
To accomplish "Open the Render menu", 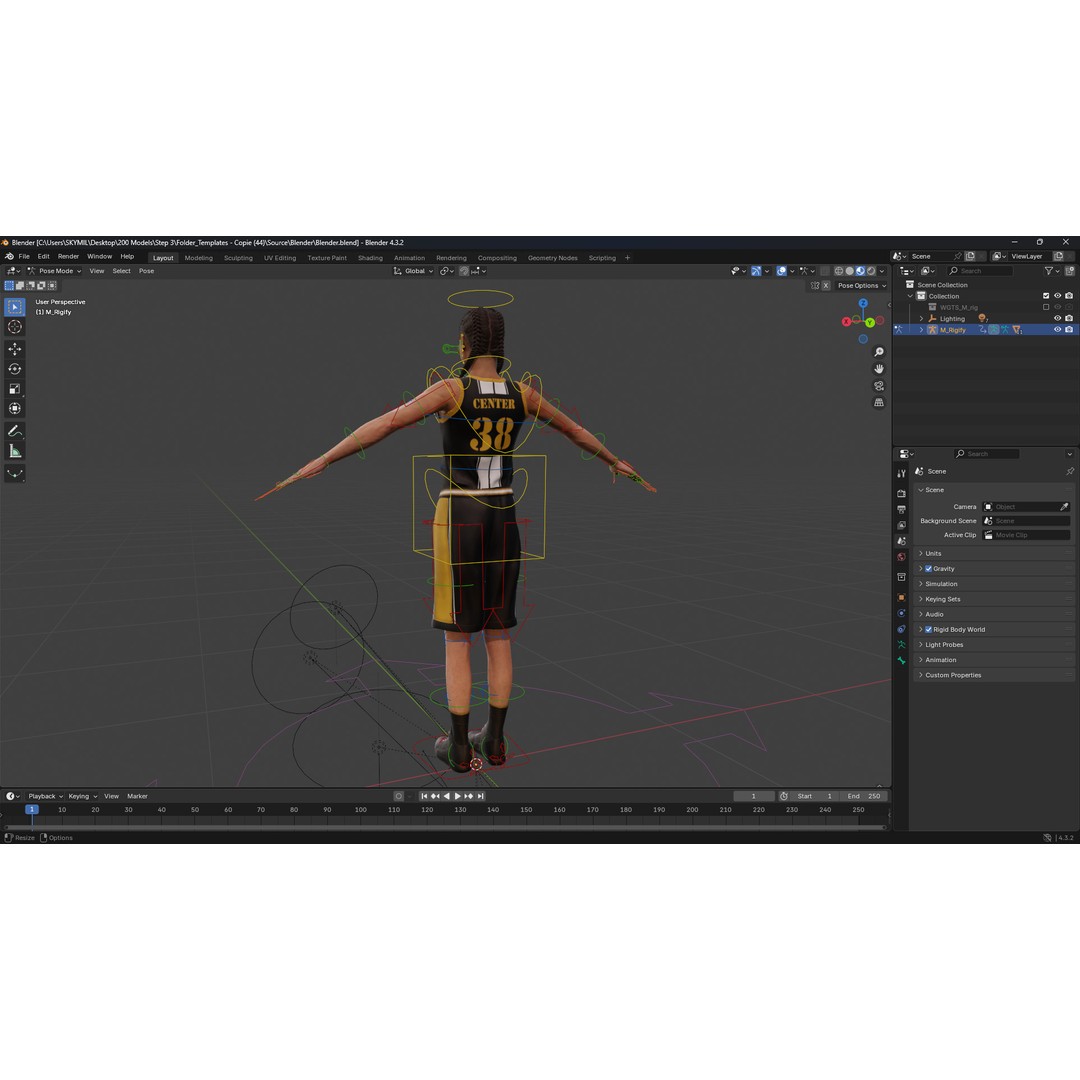I will pos(68,256).
